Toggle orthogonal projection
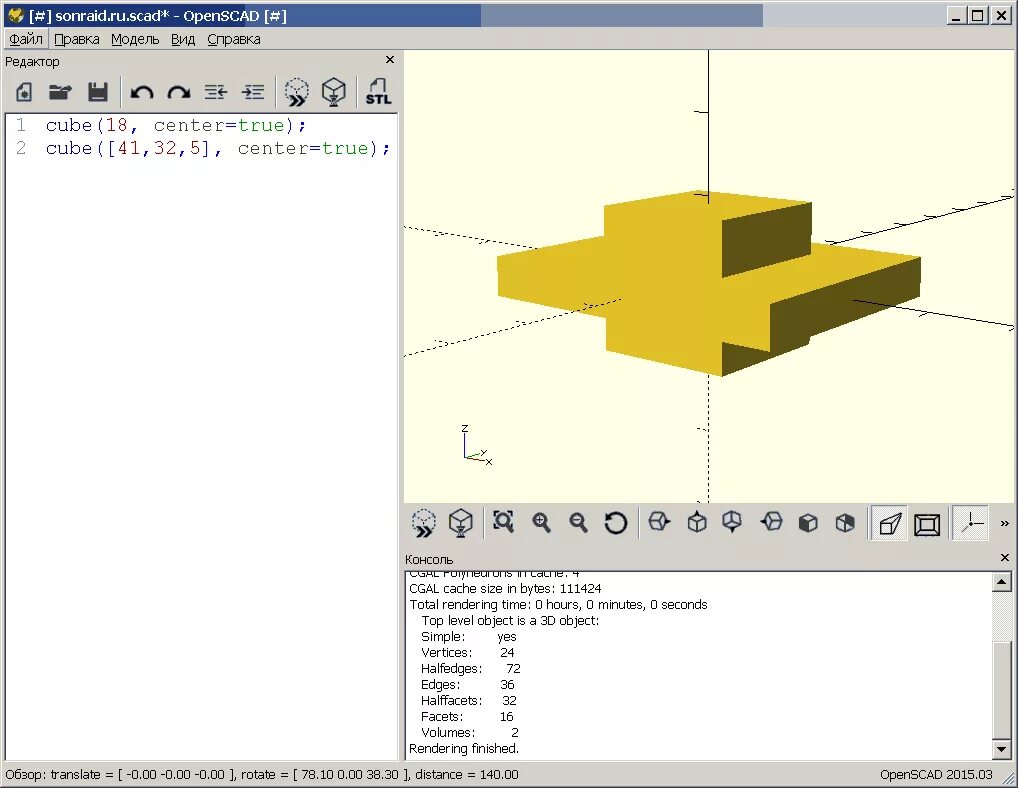This screenshot has height=788, width=1018. (x=927, y=524)
